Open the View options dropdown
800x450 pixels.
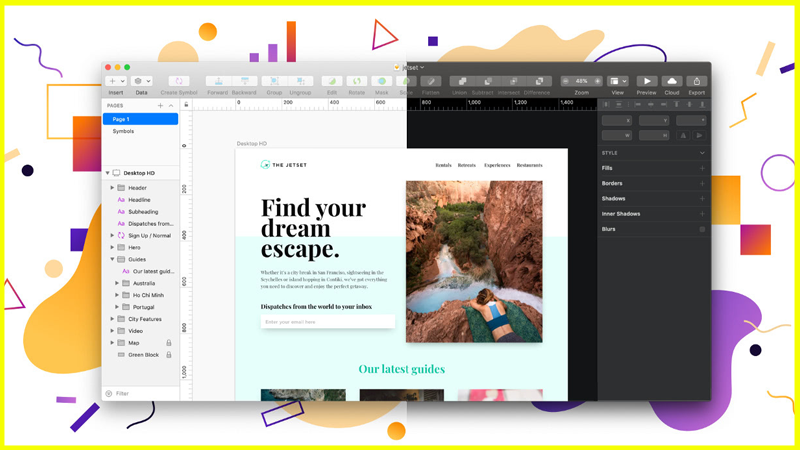(x=617, y=81)
